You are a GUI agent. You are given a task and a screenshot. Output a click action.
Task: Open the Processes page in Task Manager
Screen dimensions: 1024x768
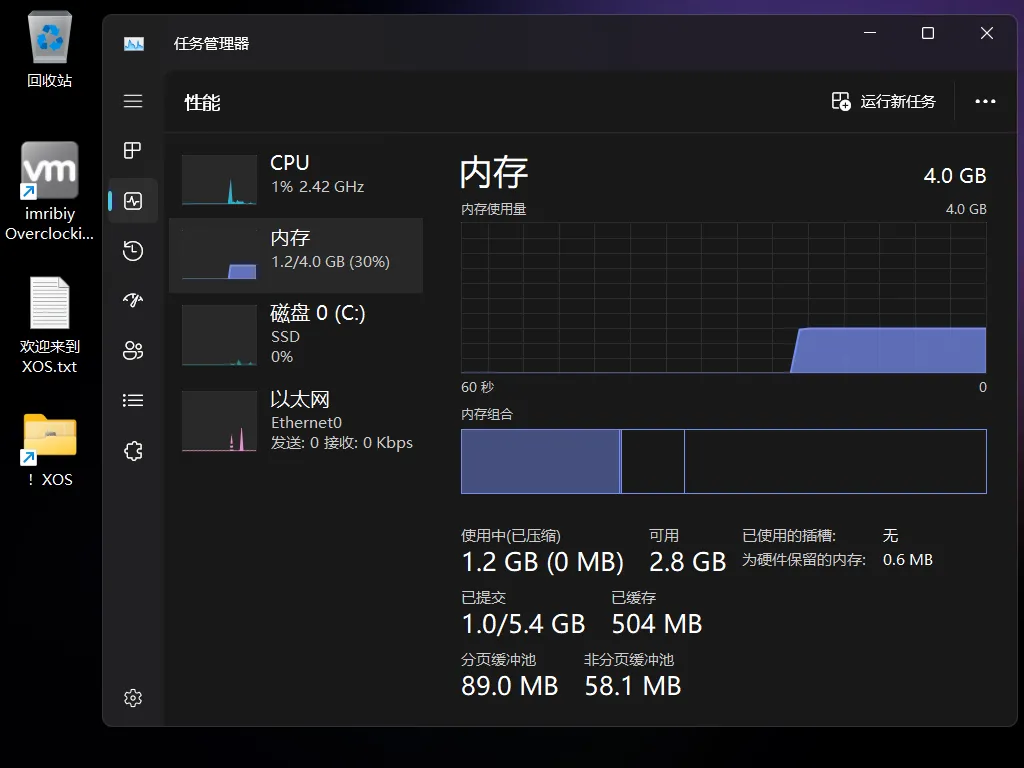[x=133, y=151]
